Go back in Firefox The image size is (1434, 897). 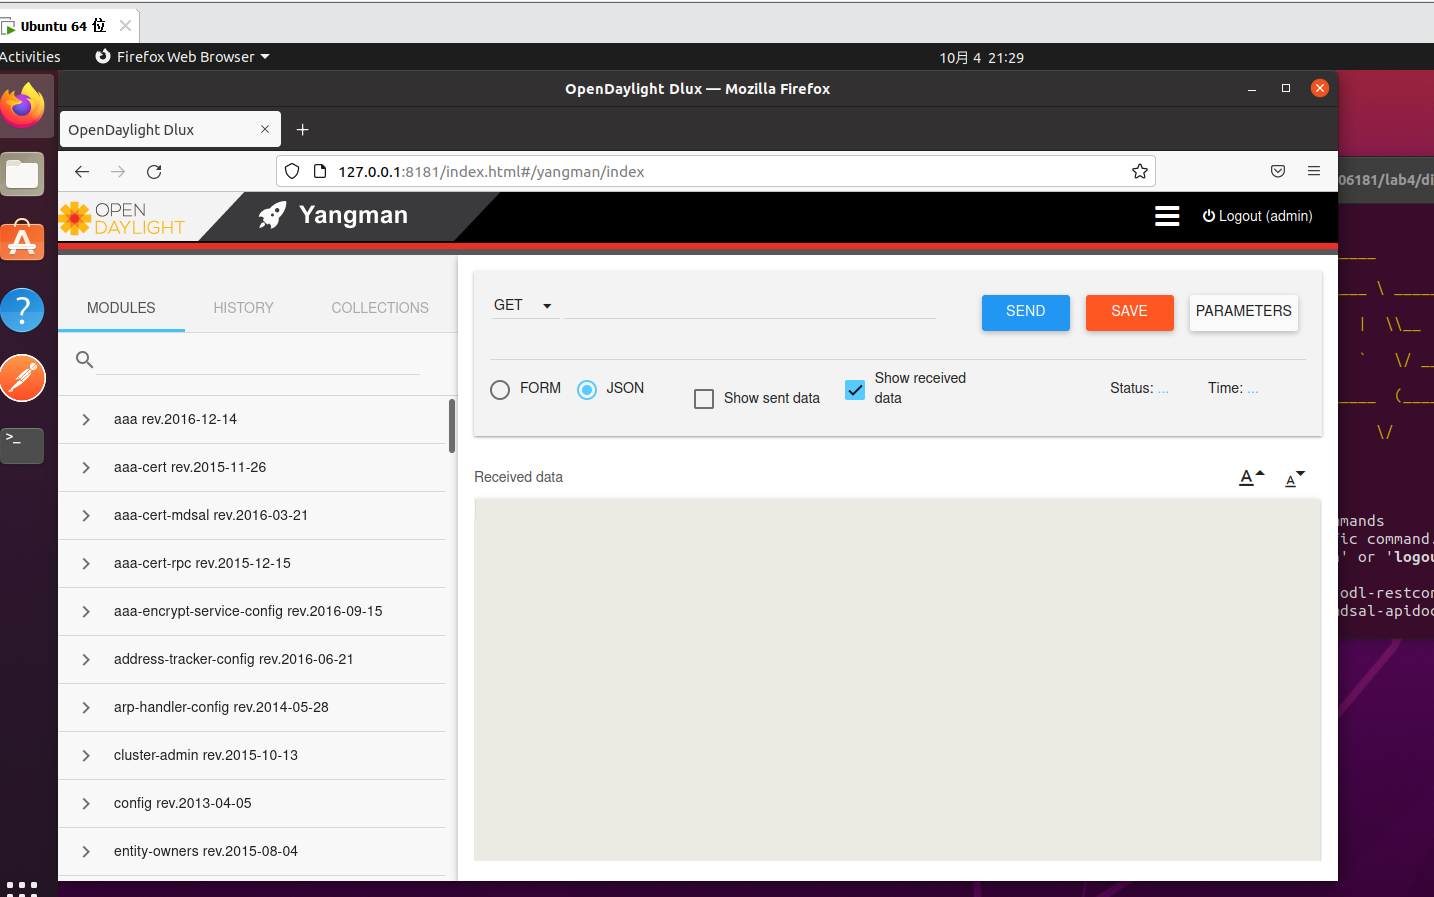(x=82, y=172)
